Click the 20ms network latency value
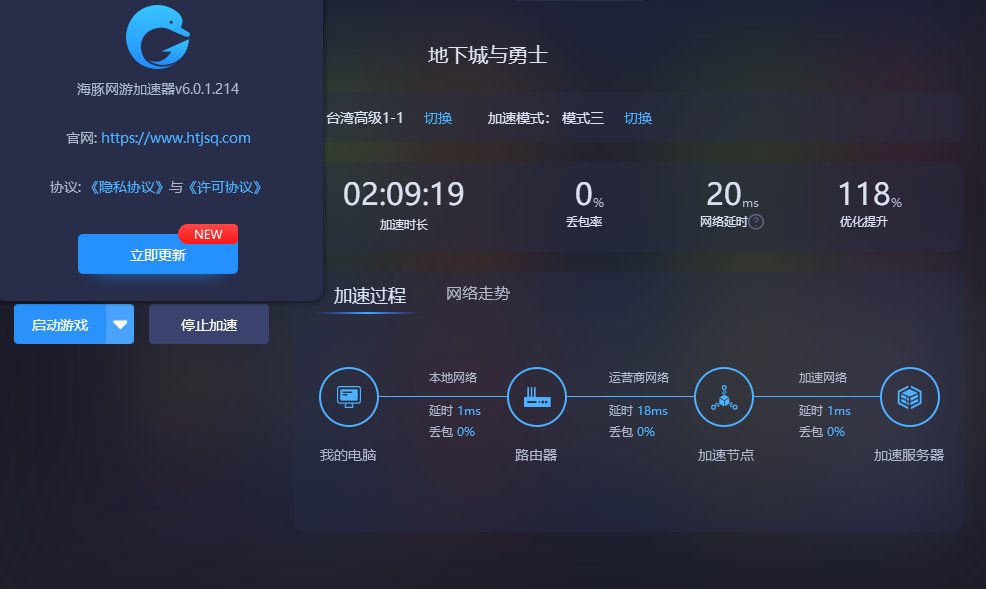Viewport: 986px width, 589px height. pos(732,194)
